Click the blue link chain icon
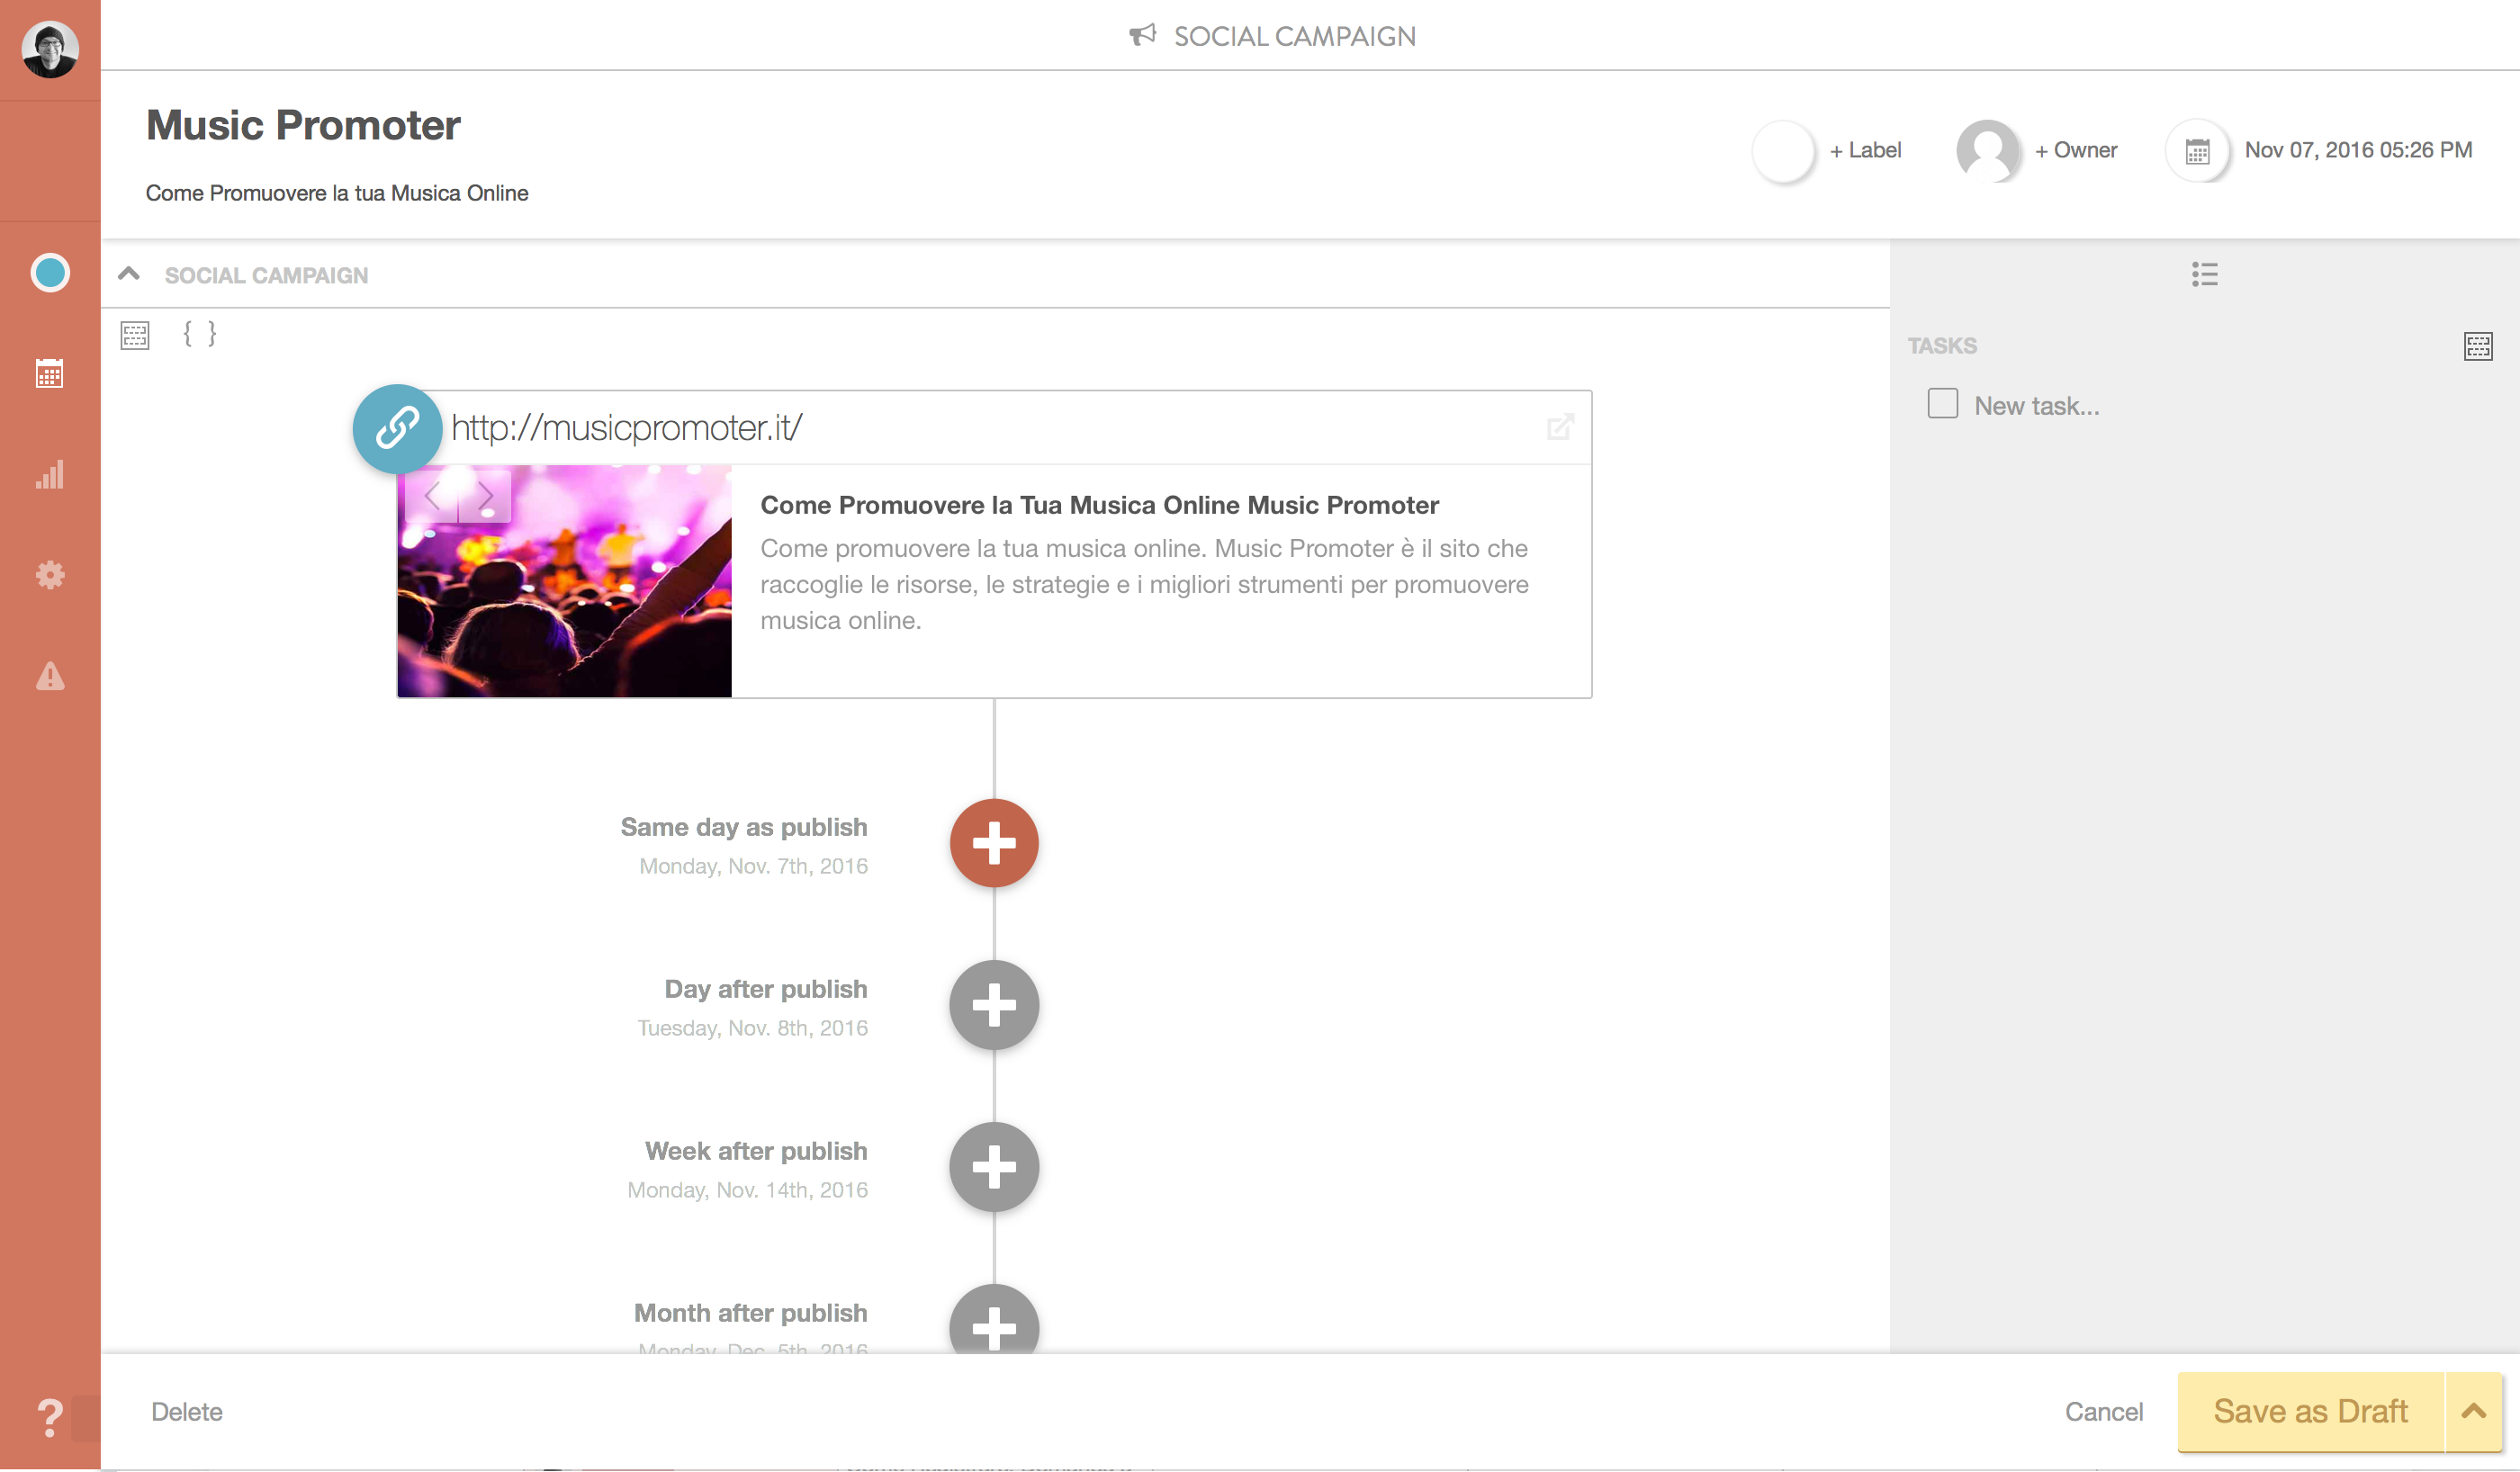2520x1472 pixels. click(398, 428)
